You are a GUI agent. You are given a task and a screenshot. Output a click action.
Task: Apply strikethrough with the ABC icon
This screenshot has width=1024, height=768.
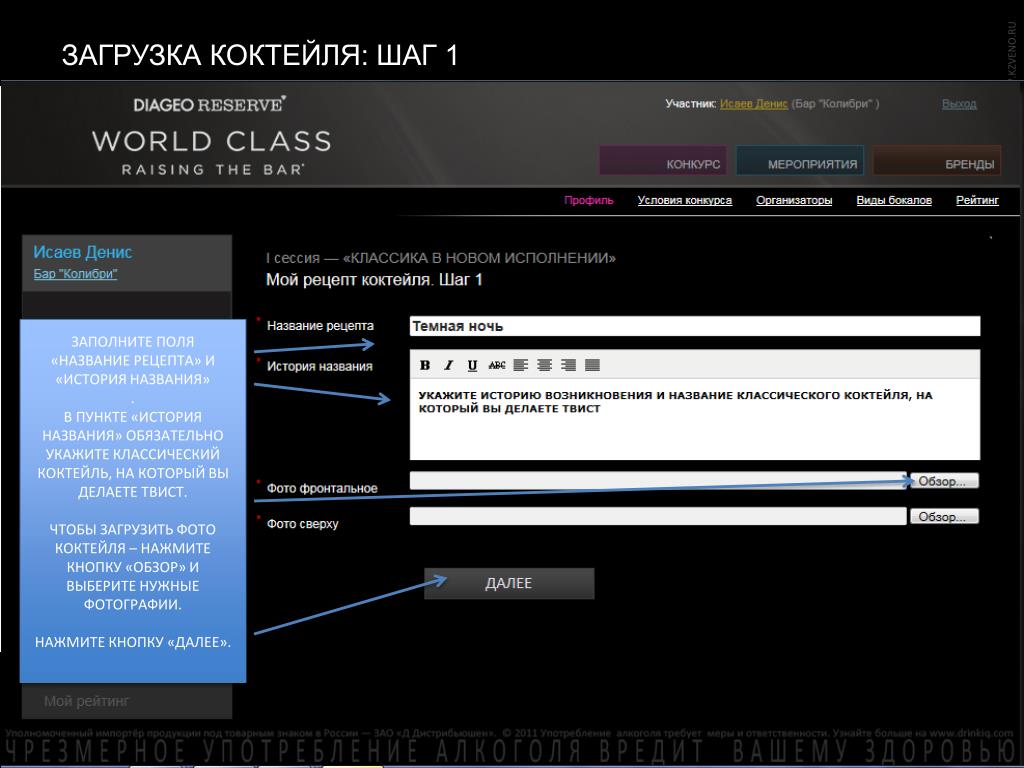(496, 365)
